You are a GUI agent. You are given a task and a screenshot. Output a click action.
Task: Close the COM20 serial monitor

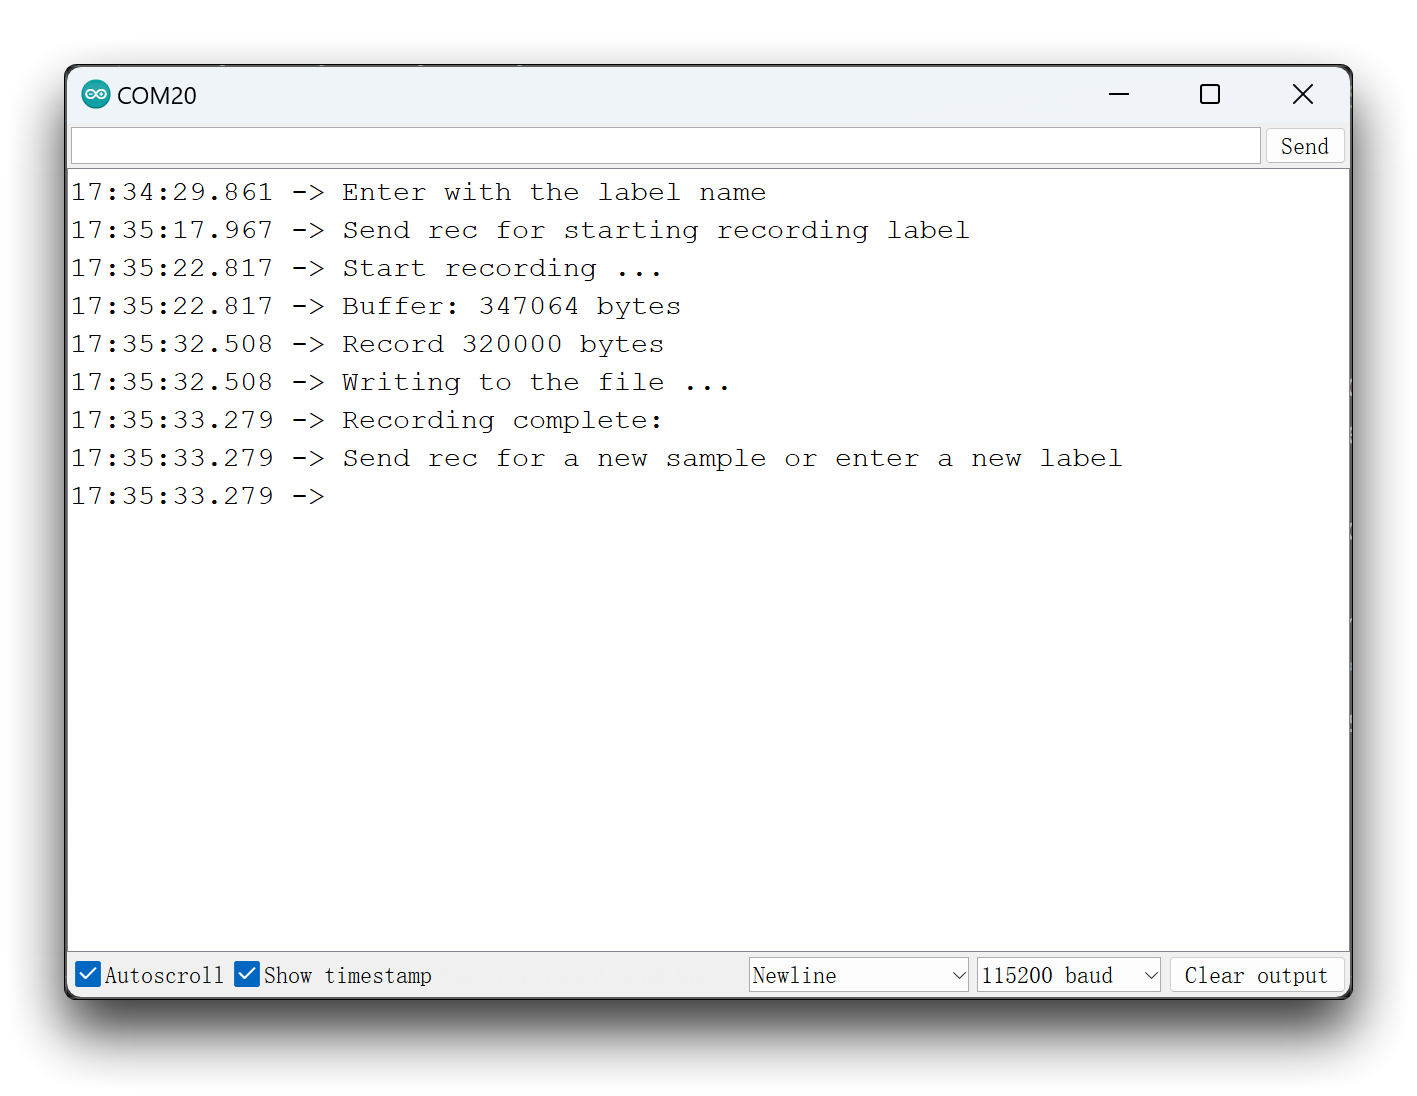coord(1302,94)
